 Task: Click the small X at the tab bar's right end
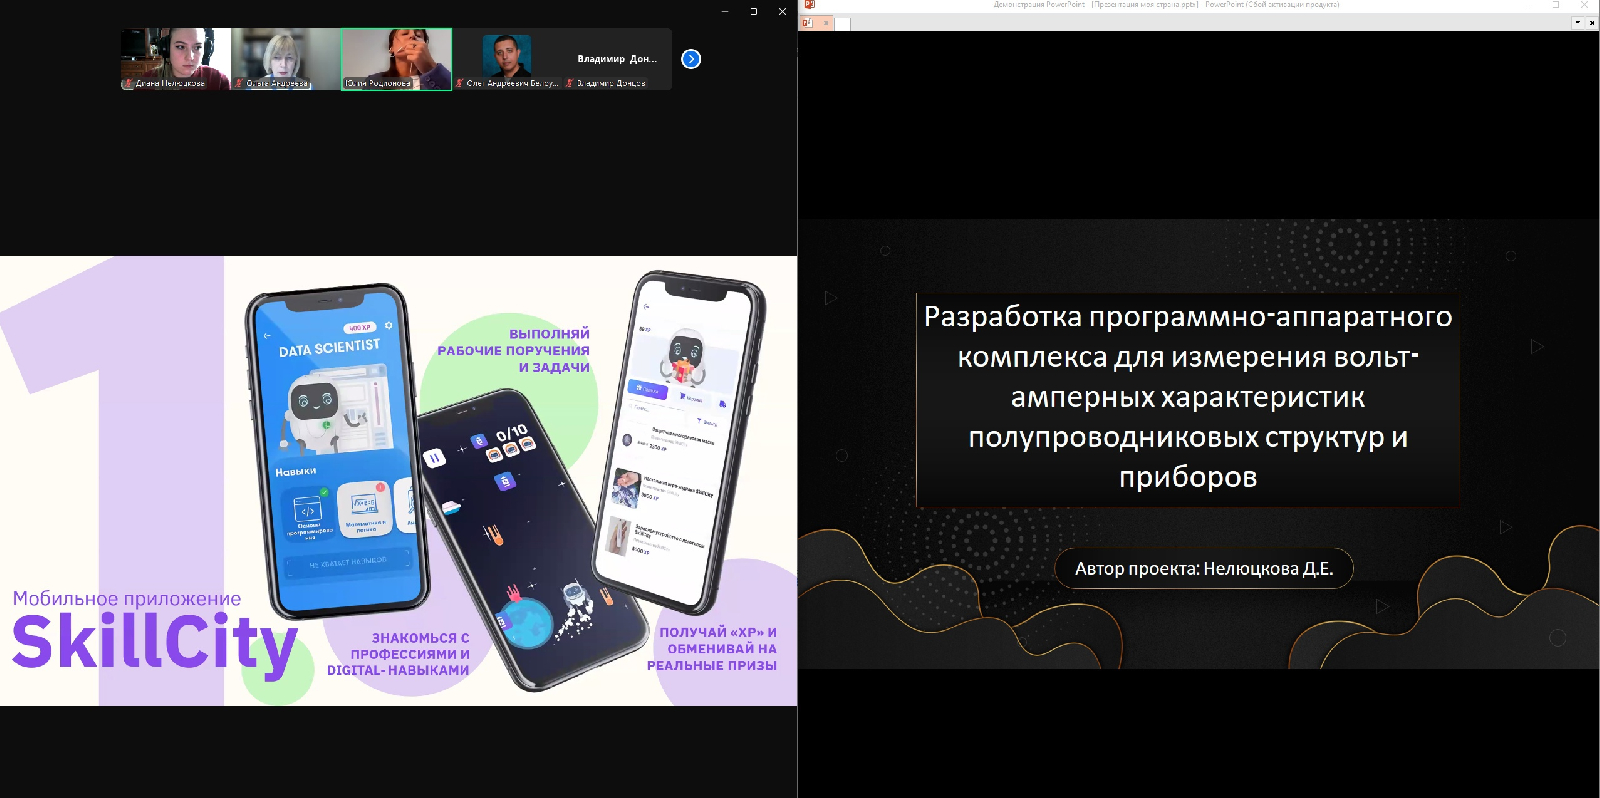point(1592,23)
